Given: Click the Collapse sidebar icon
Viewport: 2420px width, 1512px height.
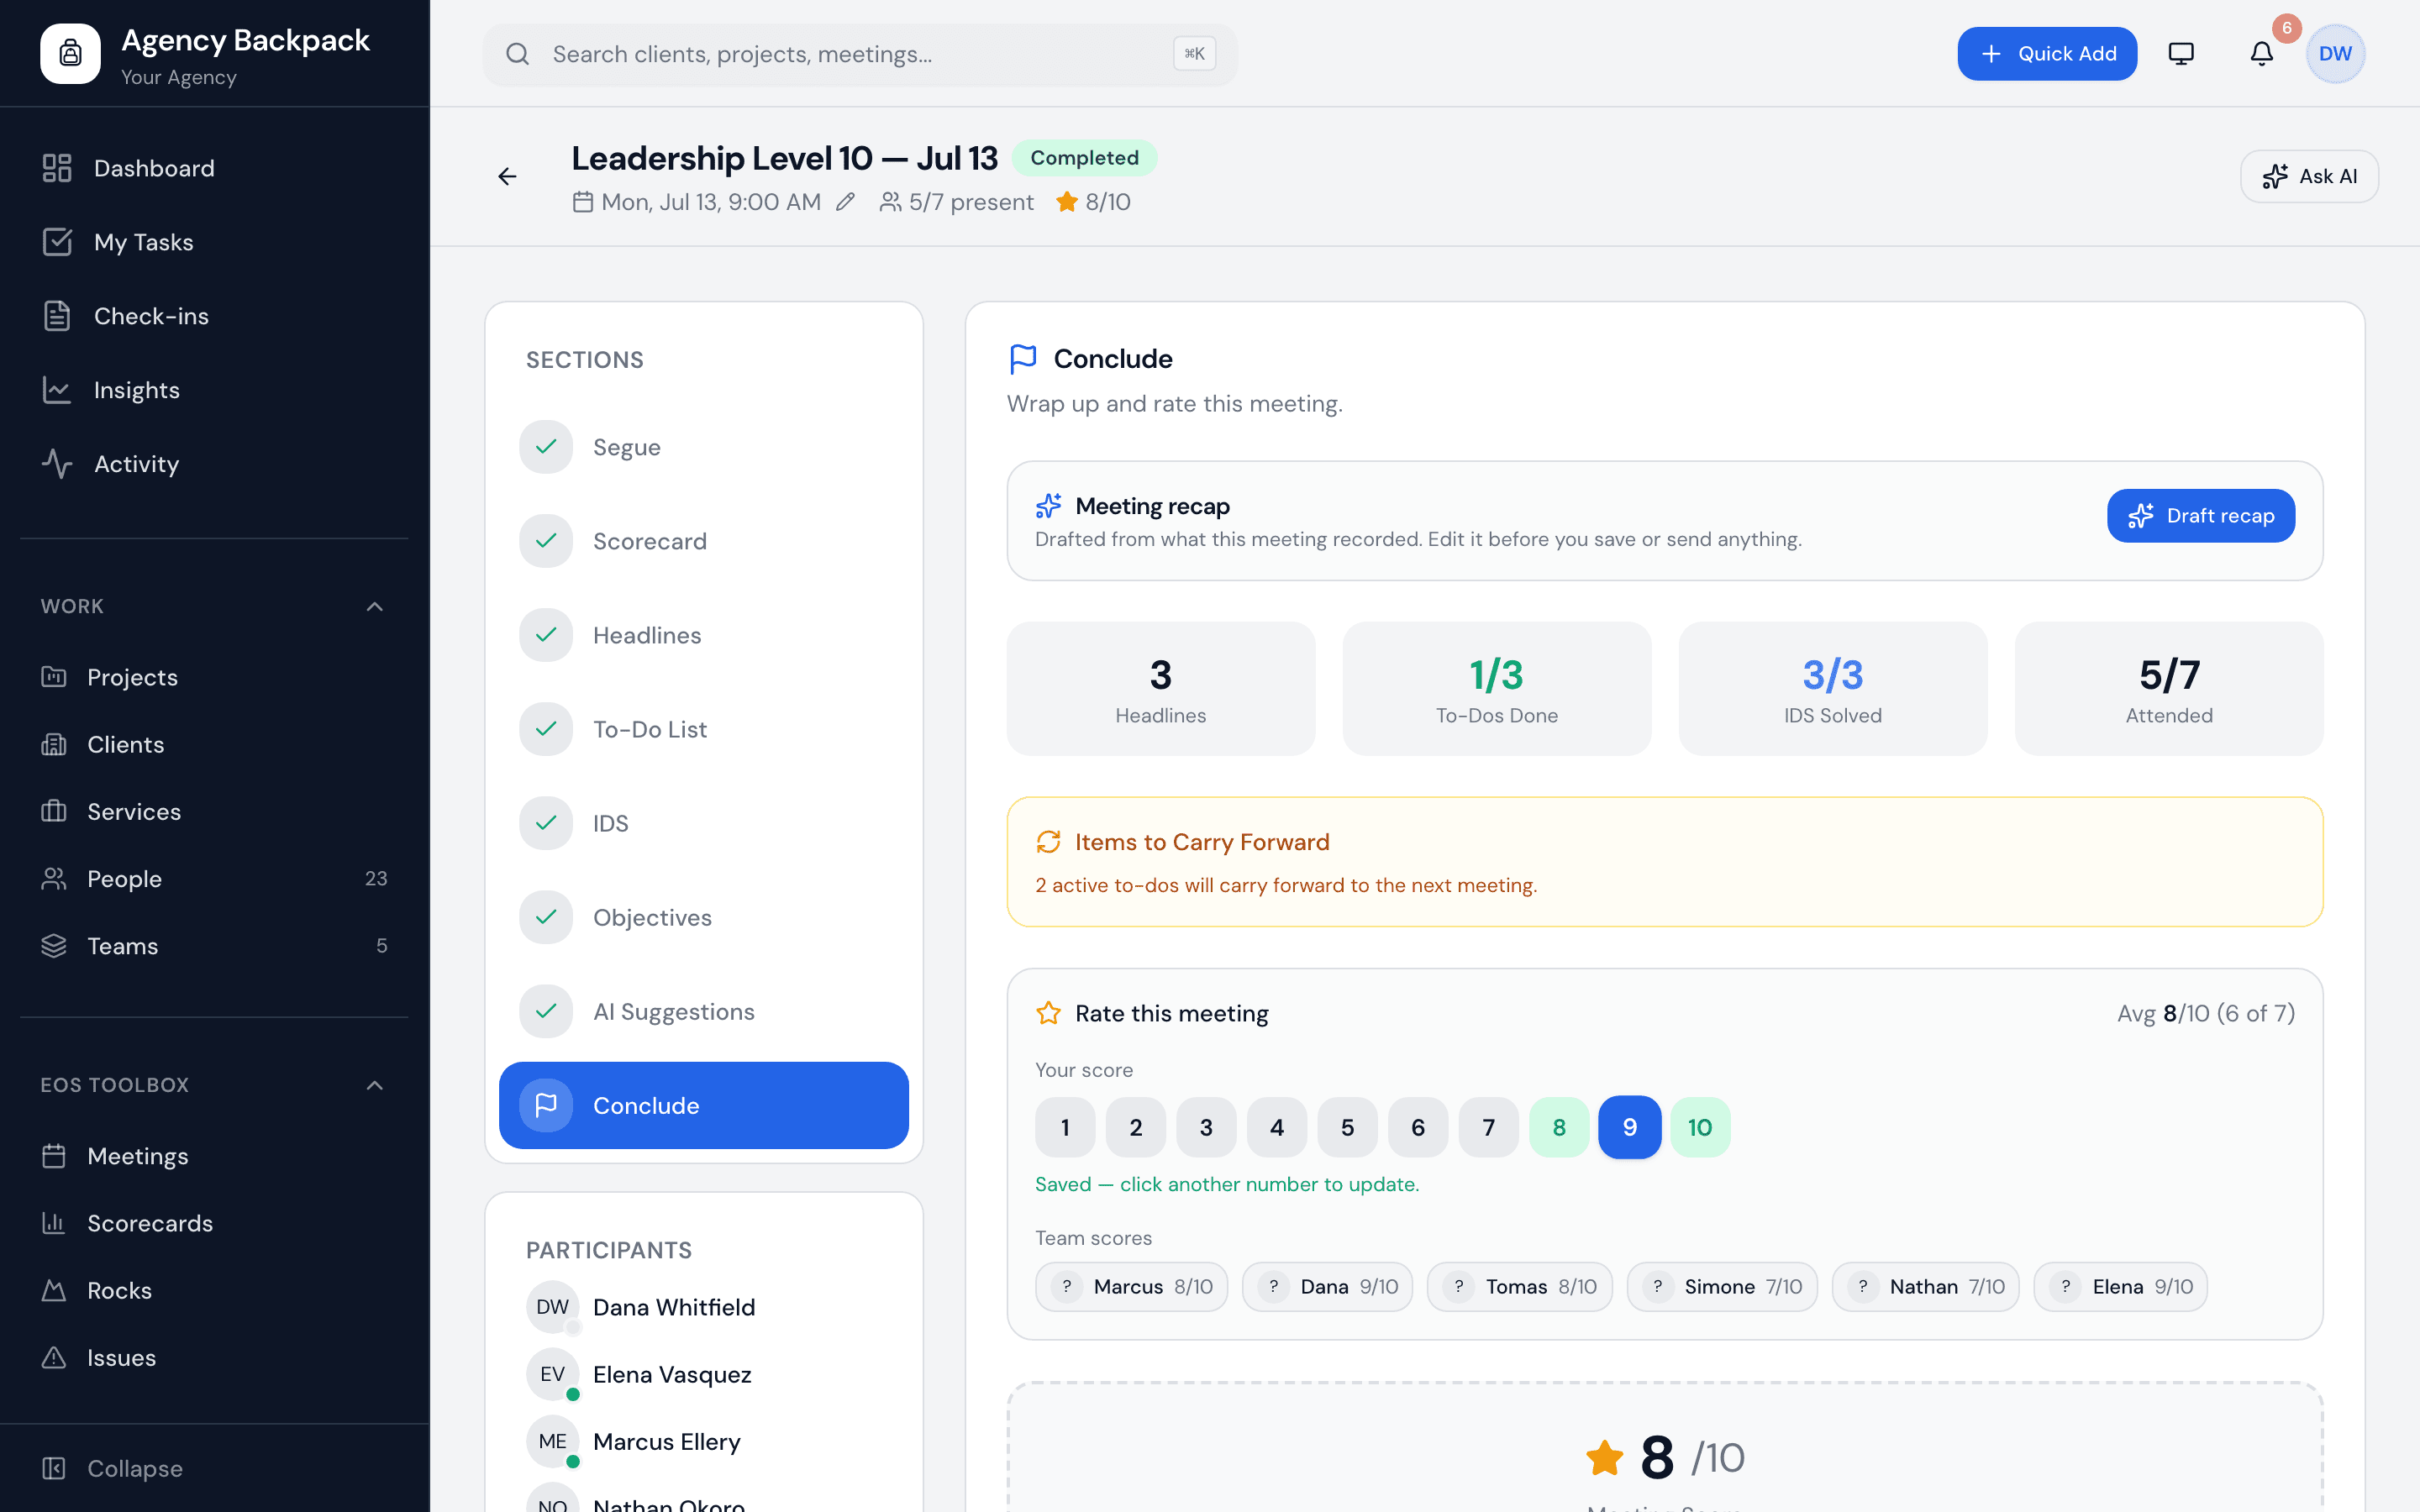Looking at the screenshot, I should [54, 1468].
